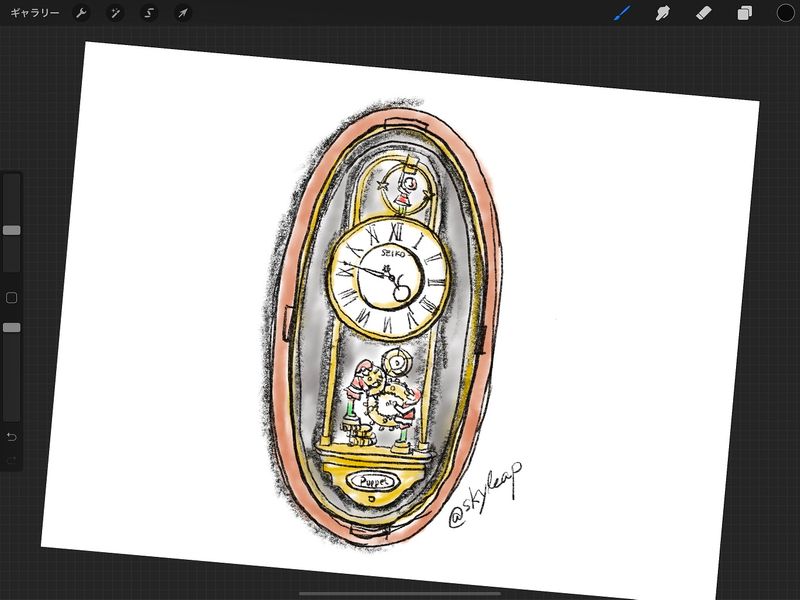Tap the Puppet label plate in drawing
800x600 pixels.
pos(375,480)
